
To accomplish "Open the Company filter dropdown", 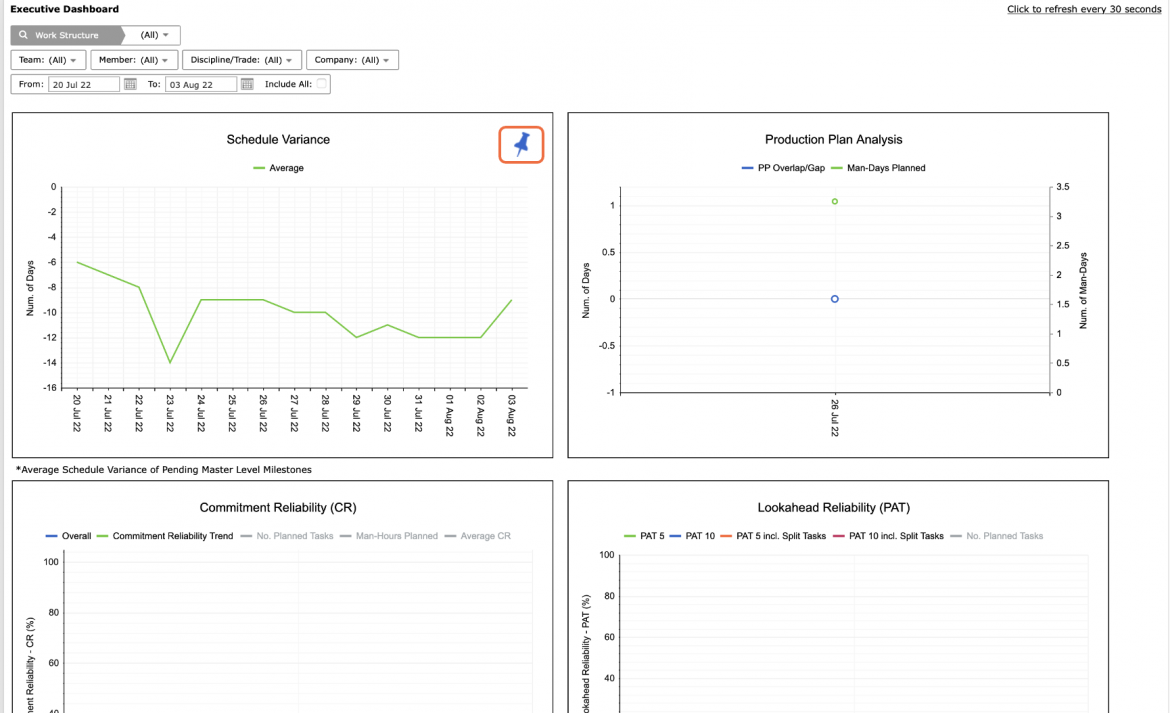I will (352, 60).
